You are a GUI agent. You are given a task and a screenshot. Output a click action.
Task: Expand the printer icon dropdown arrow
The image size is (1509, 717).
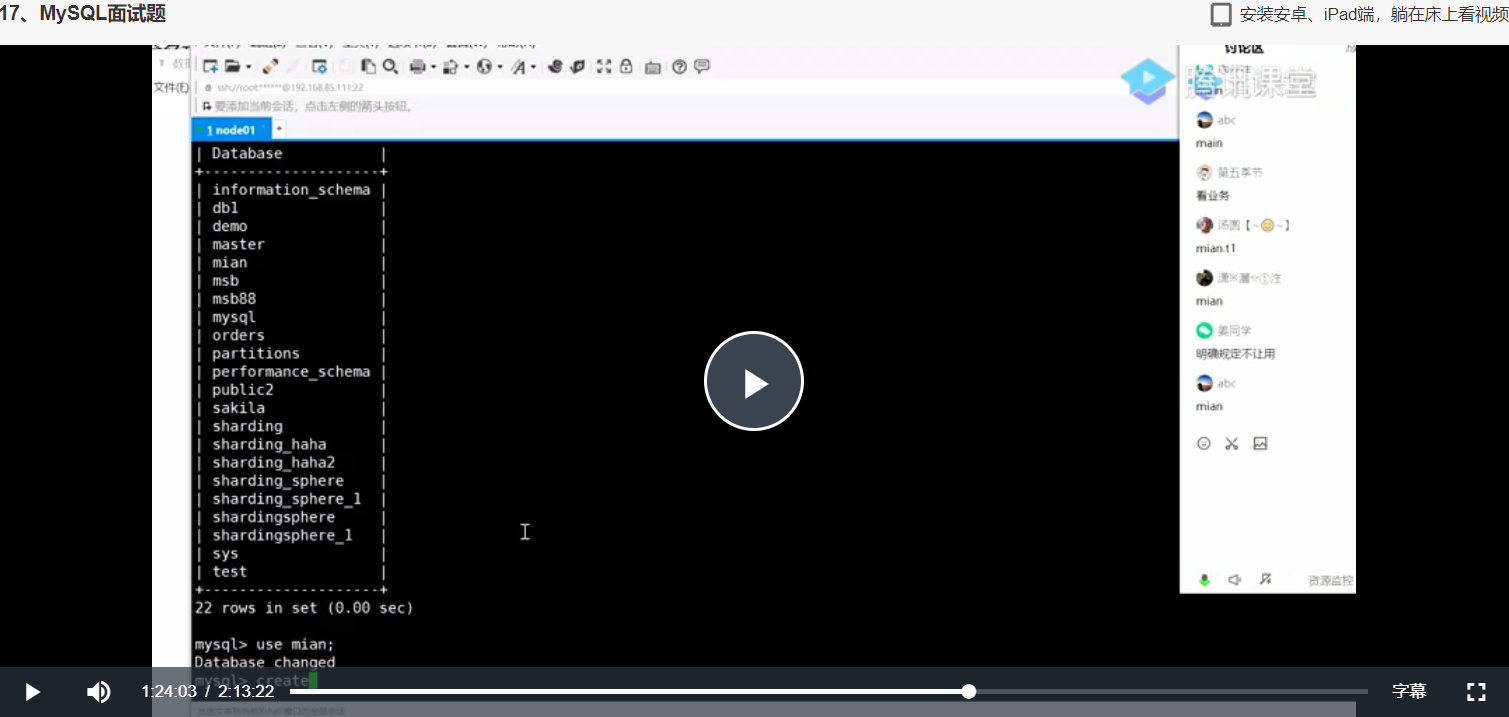pyautogui.click(x=433, y=67)
